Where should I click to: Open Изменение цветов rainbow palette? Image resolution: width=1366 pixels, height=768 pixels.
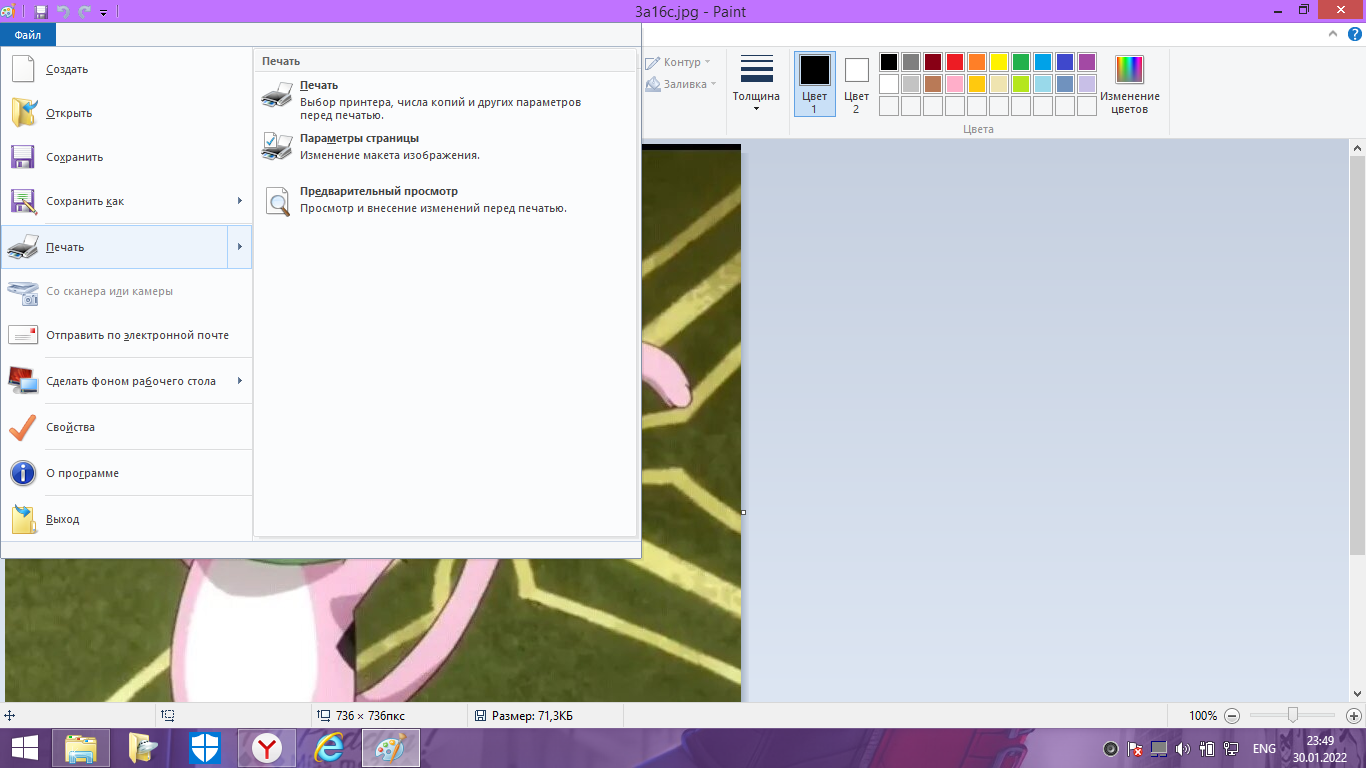[x=1130, y=85]
